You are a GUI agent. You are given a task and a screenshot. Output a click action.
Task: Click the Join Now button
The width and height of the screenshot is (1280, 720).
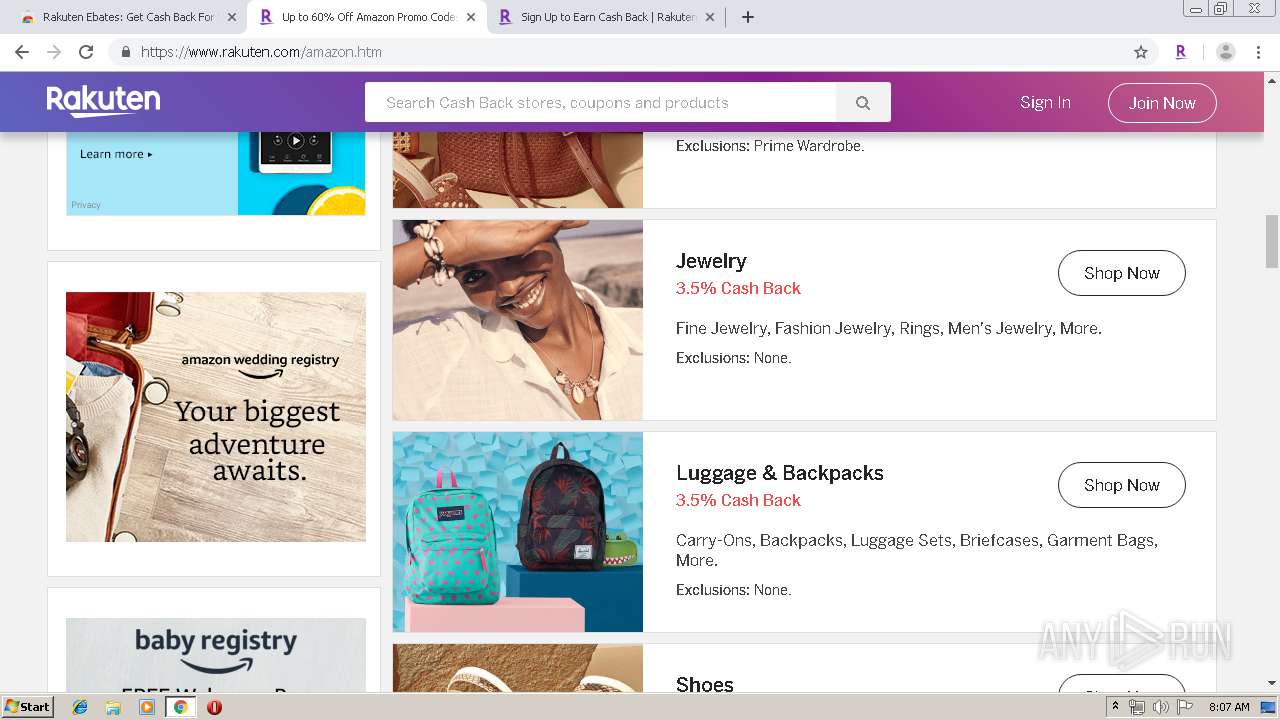tap(1162, 102)
